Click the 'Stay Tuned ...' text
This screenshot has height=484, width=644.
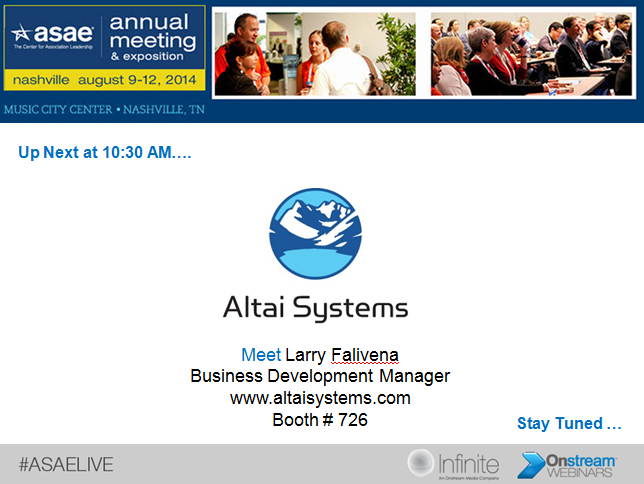coord(569,423)
